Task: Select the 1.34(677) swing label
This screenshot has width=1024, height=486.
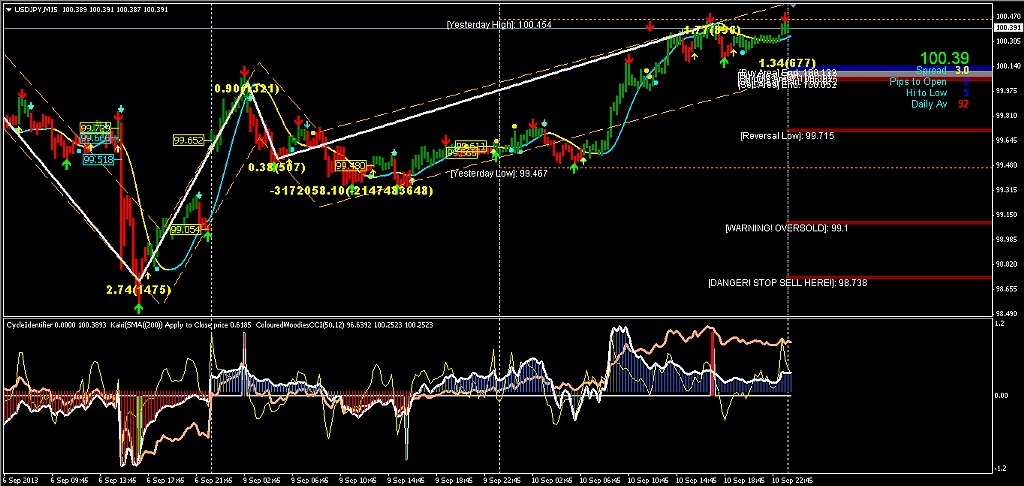Action: pos(787,63)
